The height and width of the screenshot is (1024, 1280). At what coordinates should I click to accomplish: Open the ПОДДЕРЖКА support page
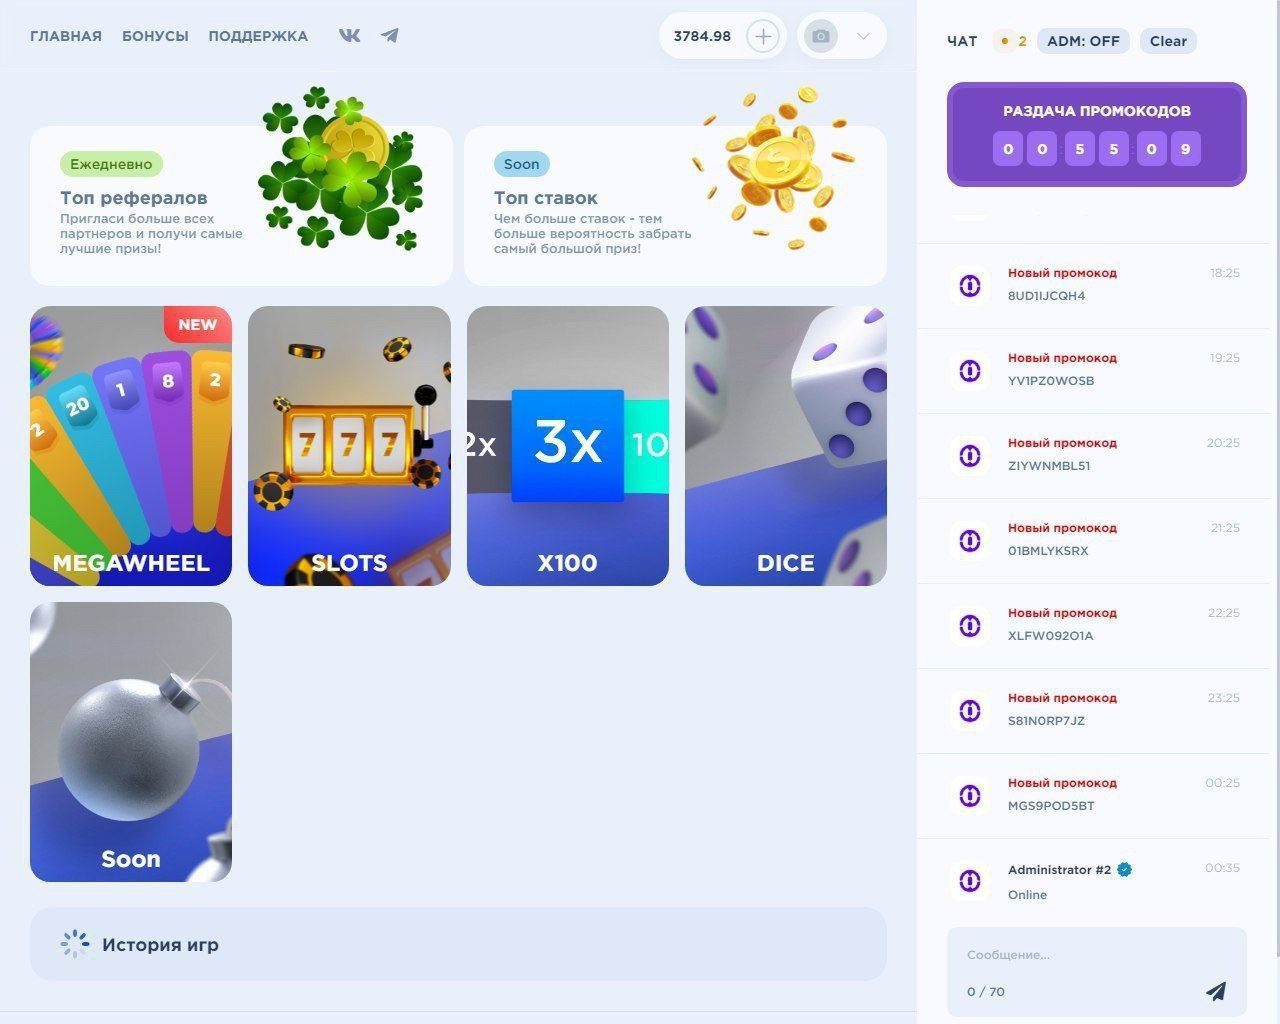[258, 36]
